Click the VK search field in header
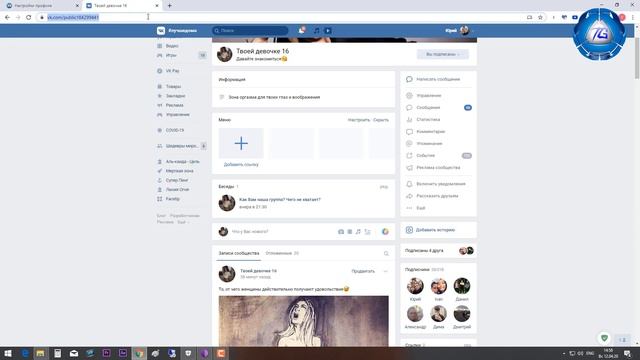Screen dimensions: 640x360 250,31
